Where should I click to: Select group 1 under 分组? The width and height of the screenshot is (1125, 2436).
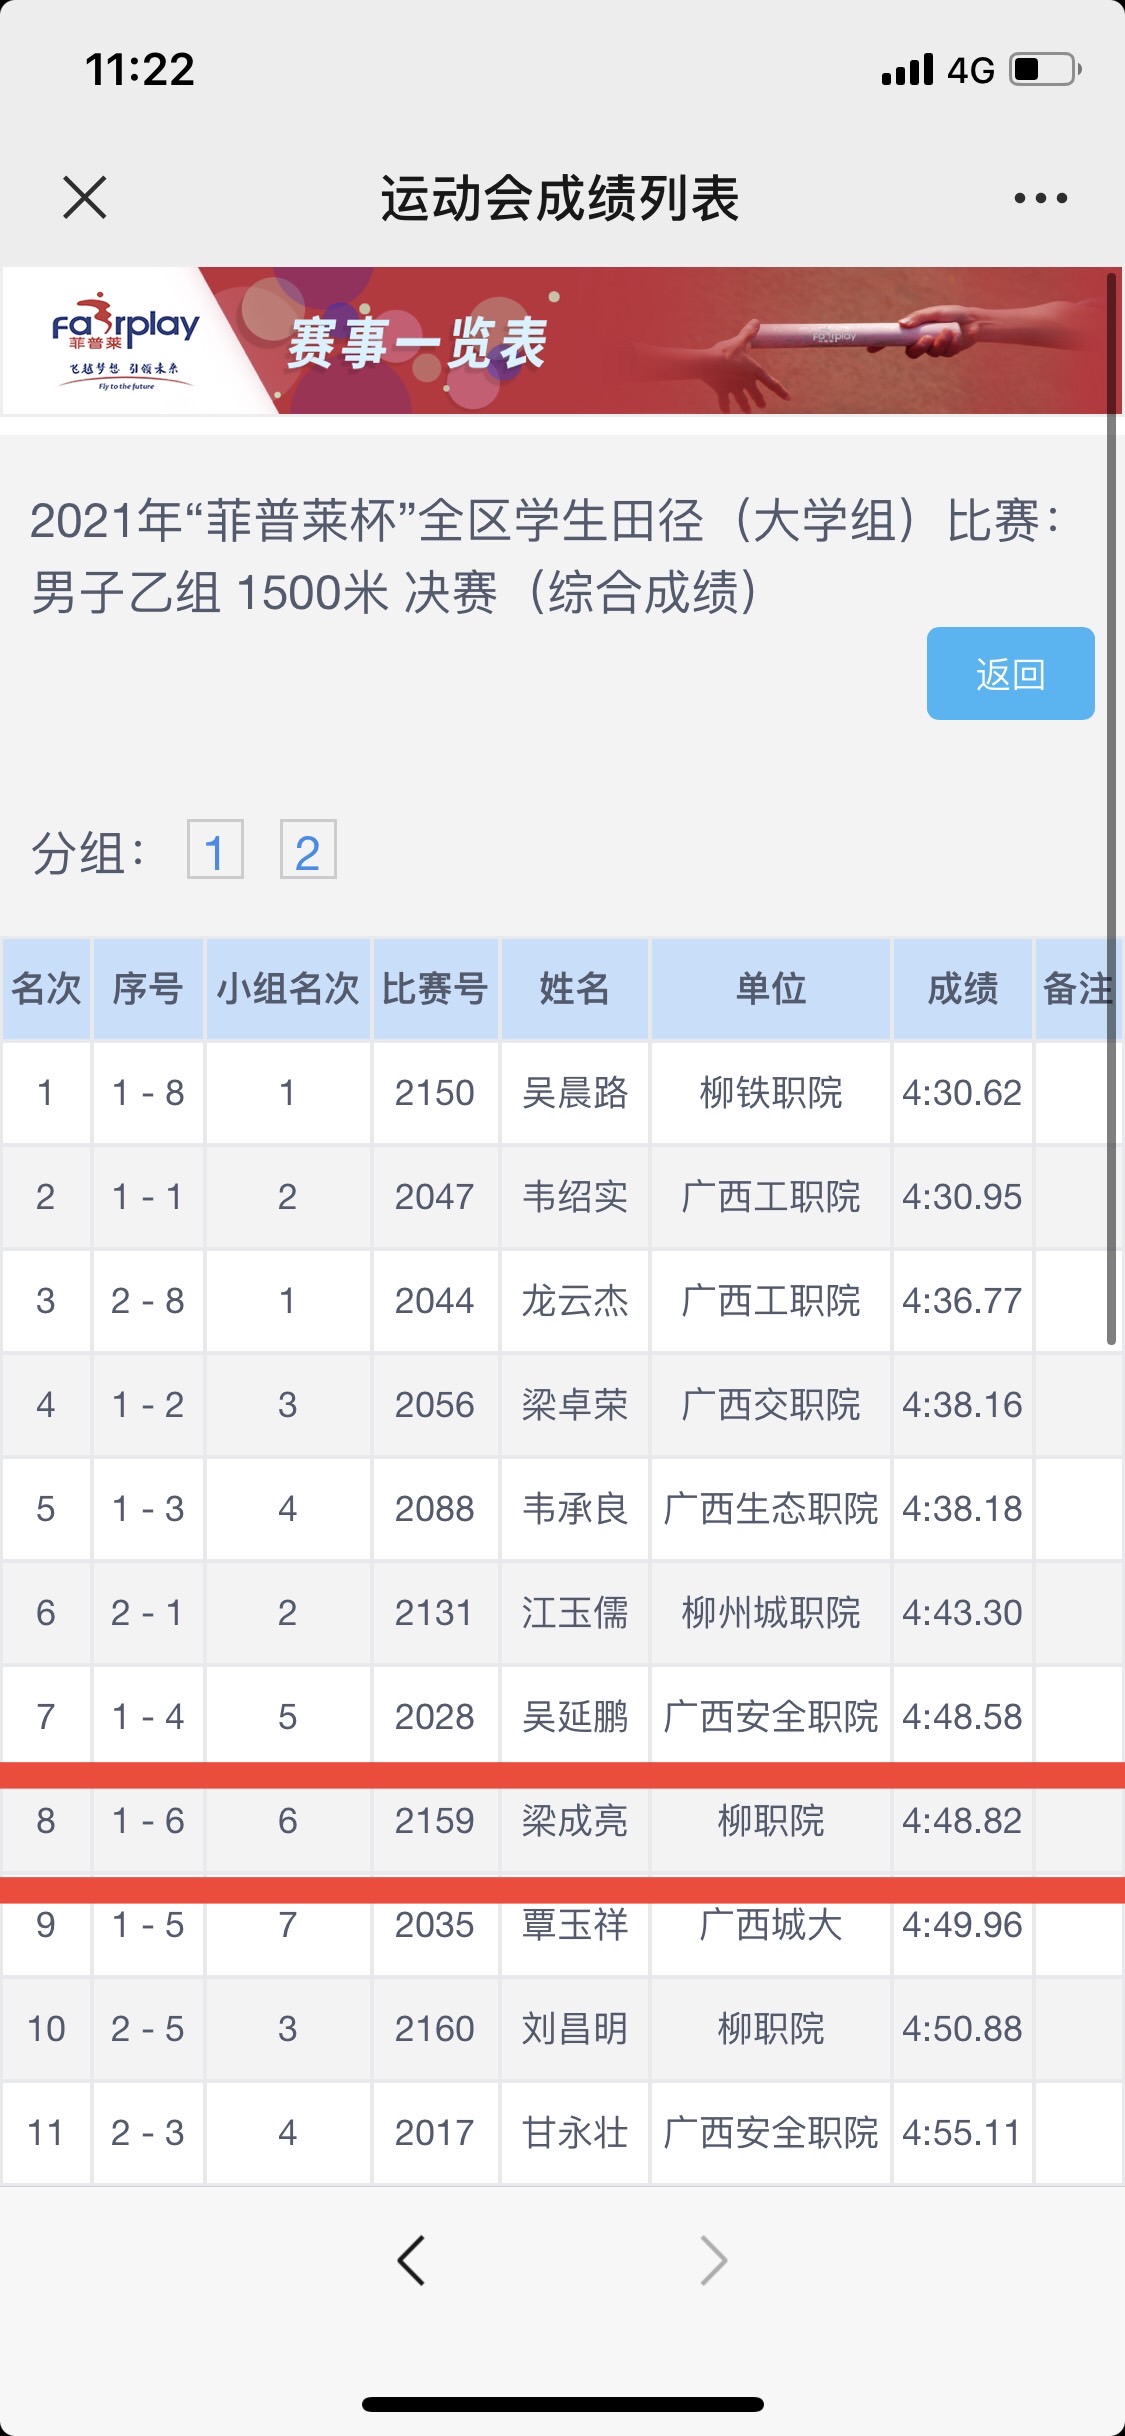215,851
